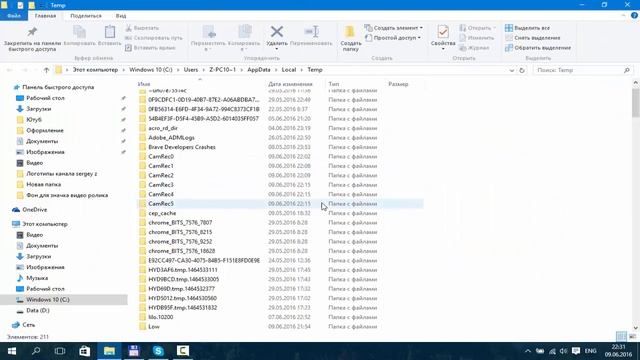The height and width of the screenshot is (360, 640).
Task: Open the Skype taskbar icon
Action: tap(158, 351)
